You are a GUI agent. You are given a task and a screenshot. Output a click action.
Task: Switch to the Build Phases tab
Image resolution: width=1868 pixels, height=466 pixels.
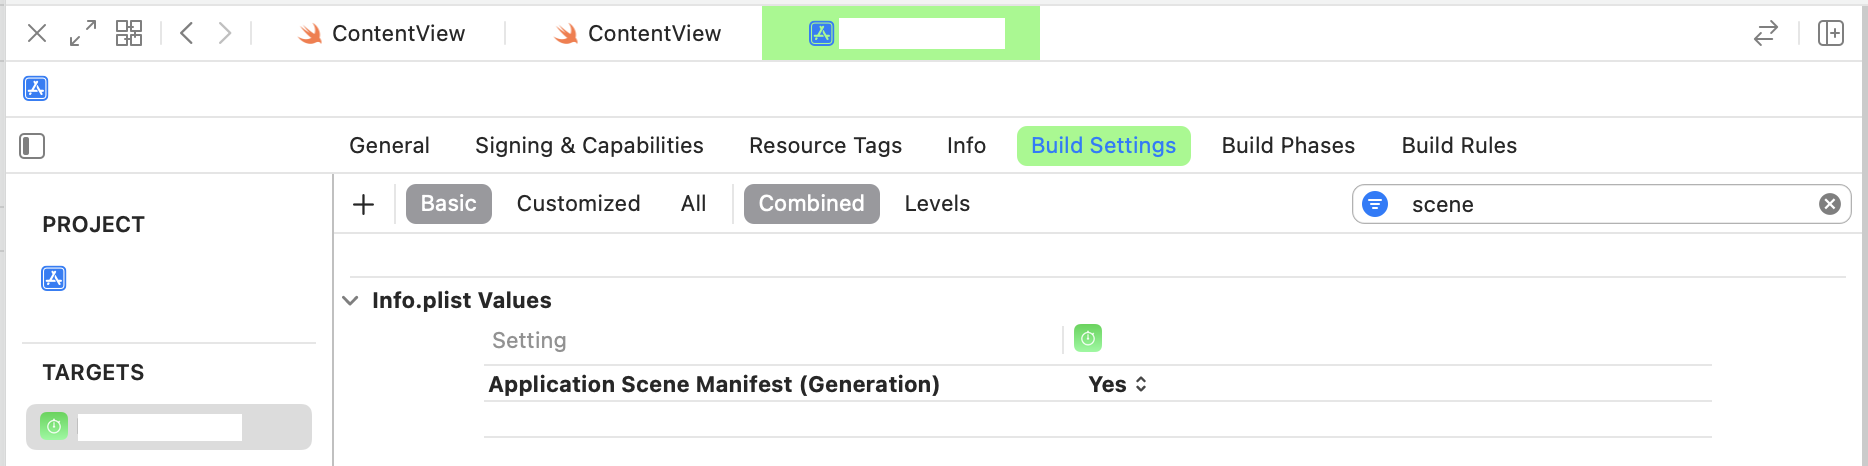[1288, 146]
